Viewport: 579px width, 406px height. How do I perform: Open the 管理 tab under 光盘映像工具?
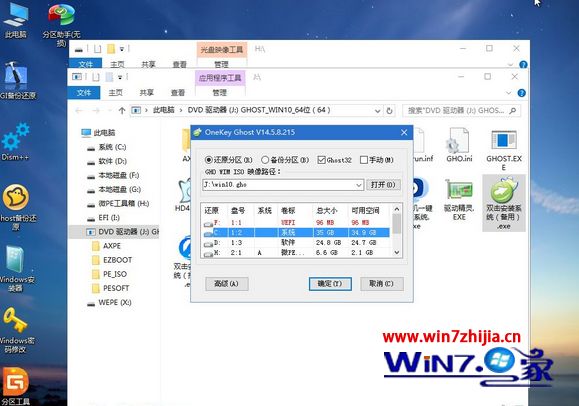[221, 64]
